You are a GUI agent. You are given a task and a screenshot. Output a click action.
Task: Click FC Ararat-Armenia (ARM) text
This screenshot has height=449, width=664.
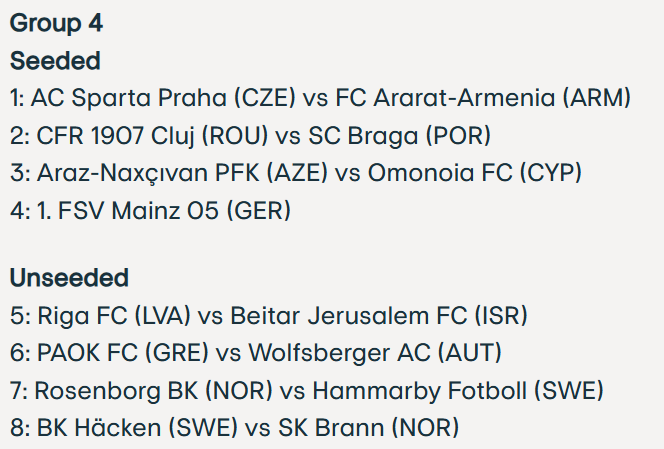(x=483, y=98)
